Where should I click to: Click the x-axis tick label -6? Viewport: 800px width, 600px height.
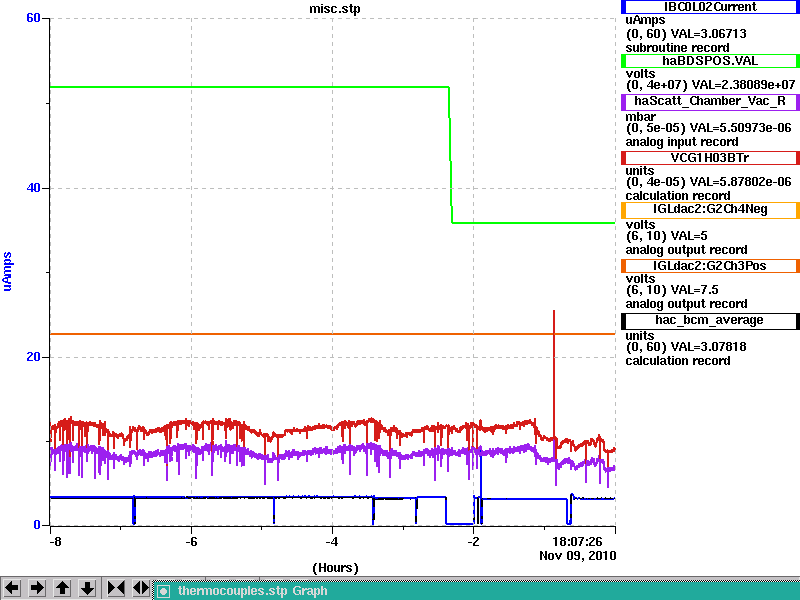click(191, 541)
